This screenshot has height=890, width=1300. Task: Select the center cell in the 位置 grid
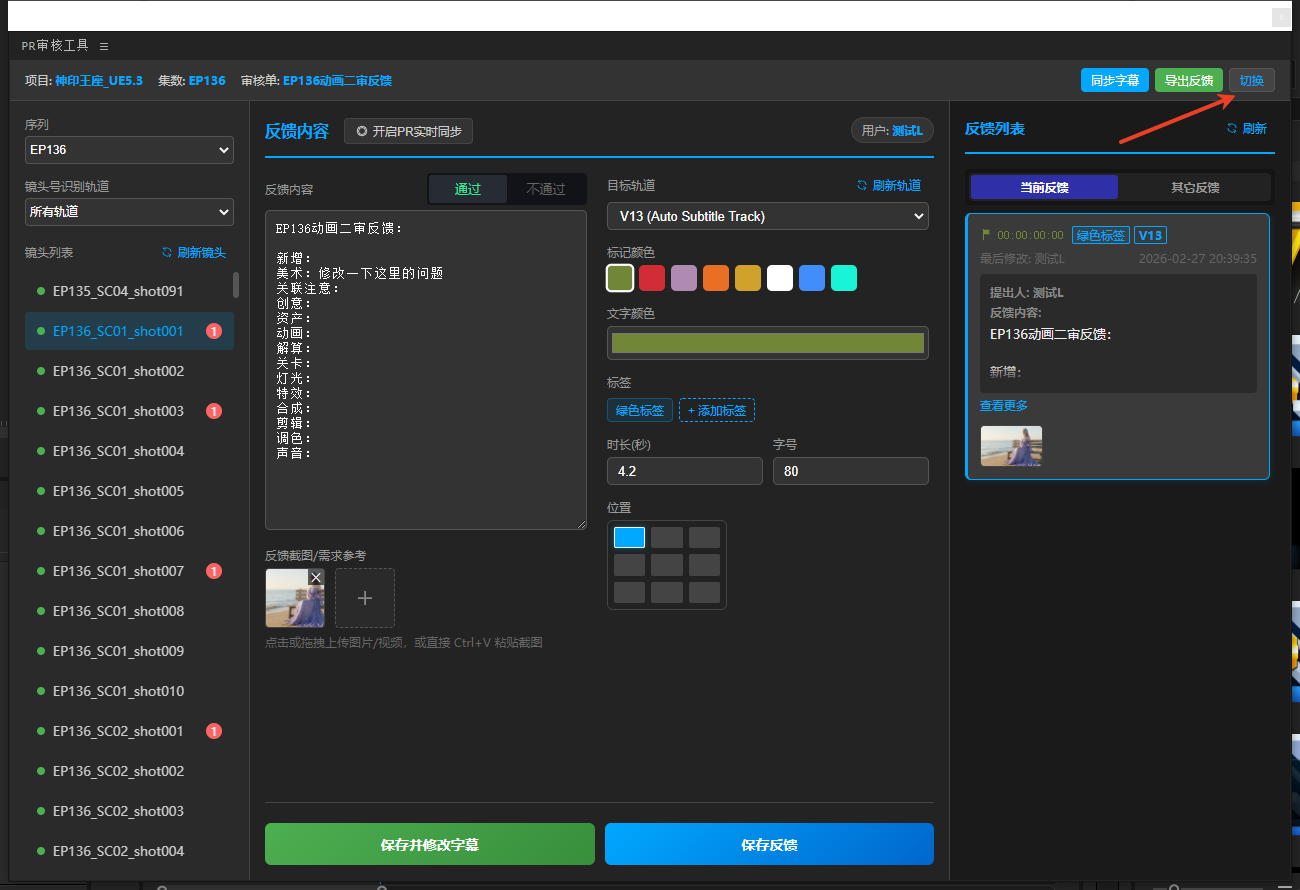(667, 565)
